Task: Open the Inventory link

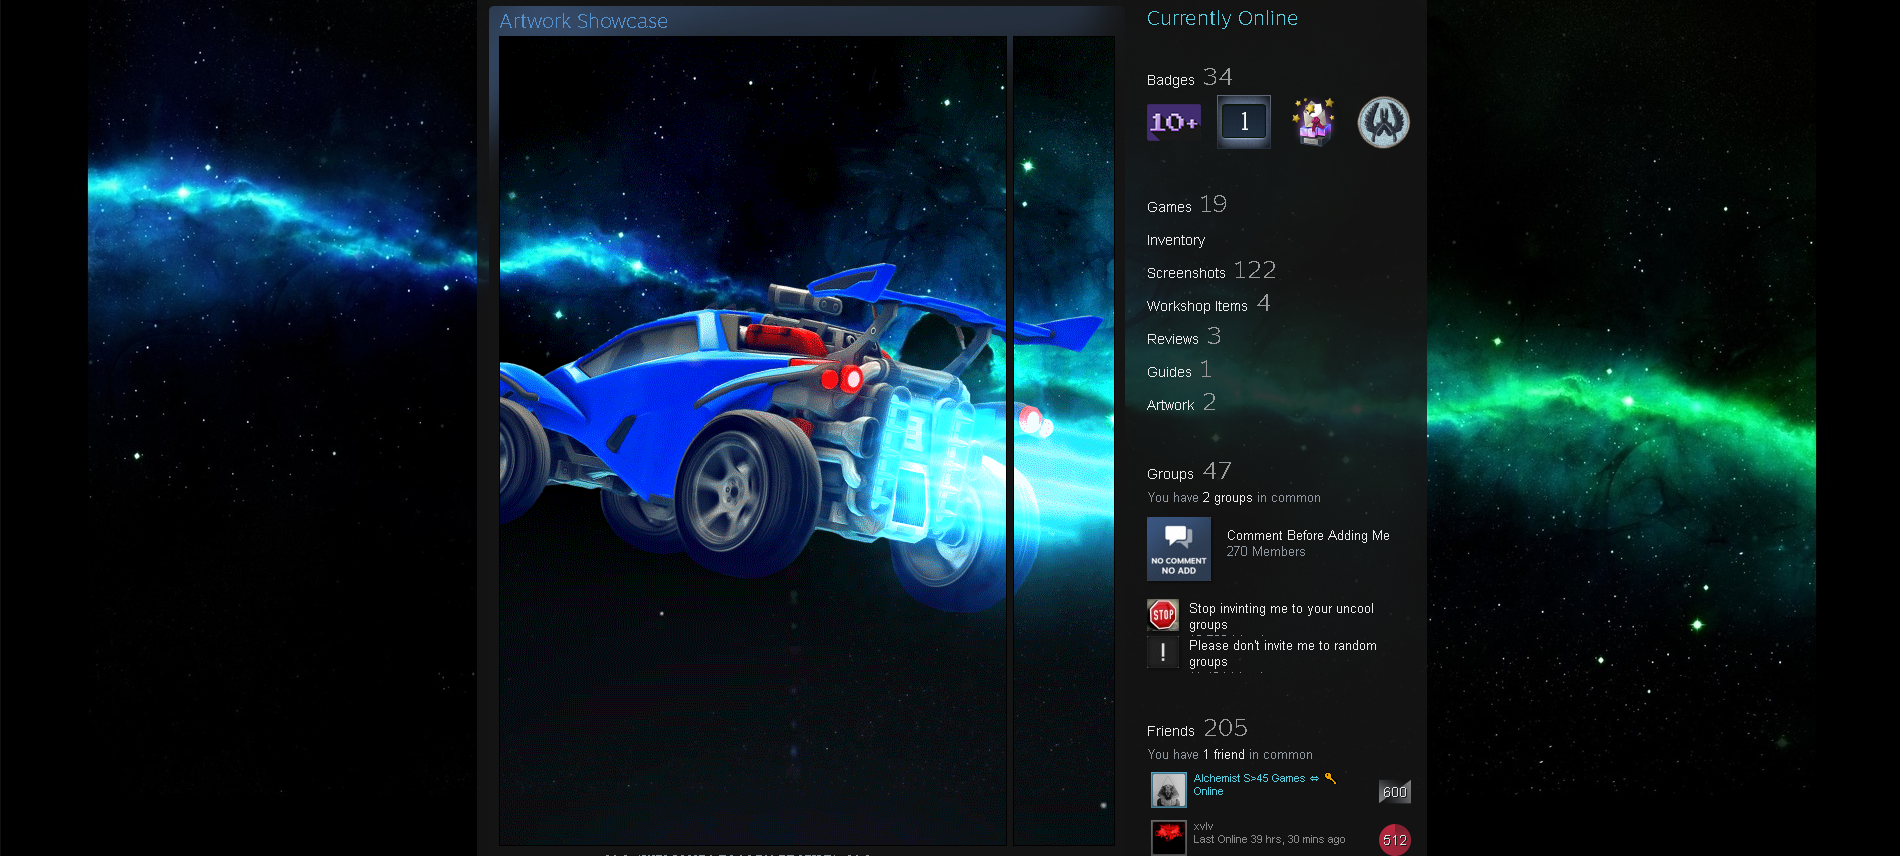Action: [x=1176, y=240]
